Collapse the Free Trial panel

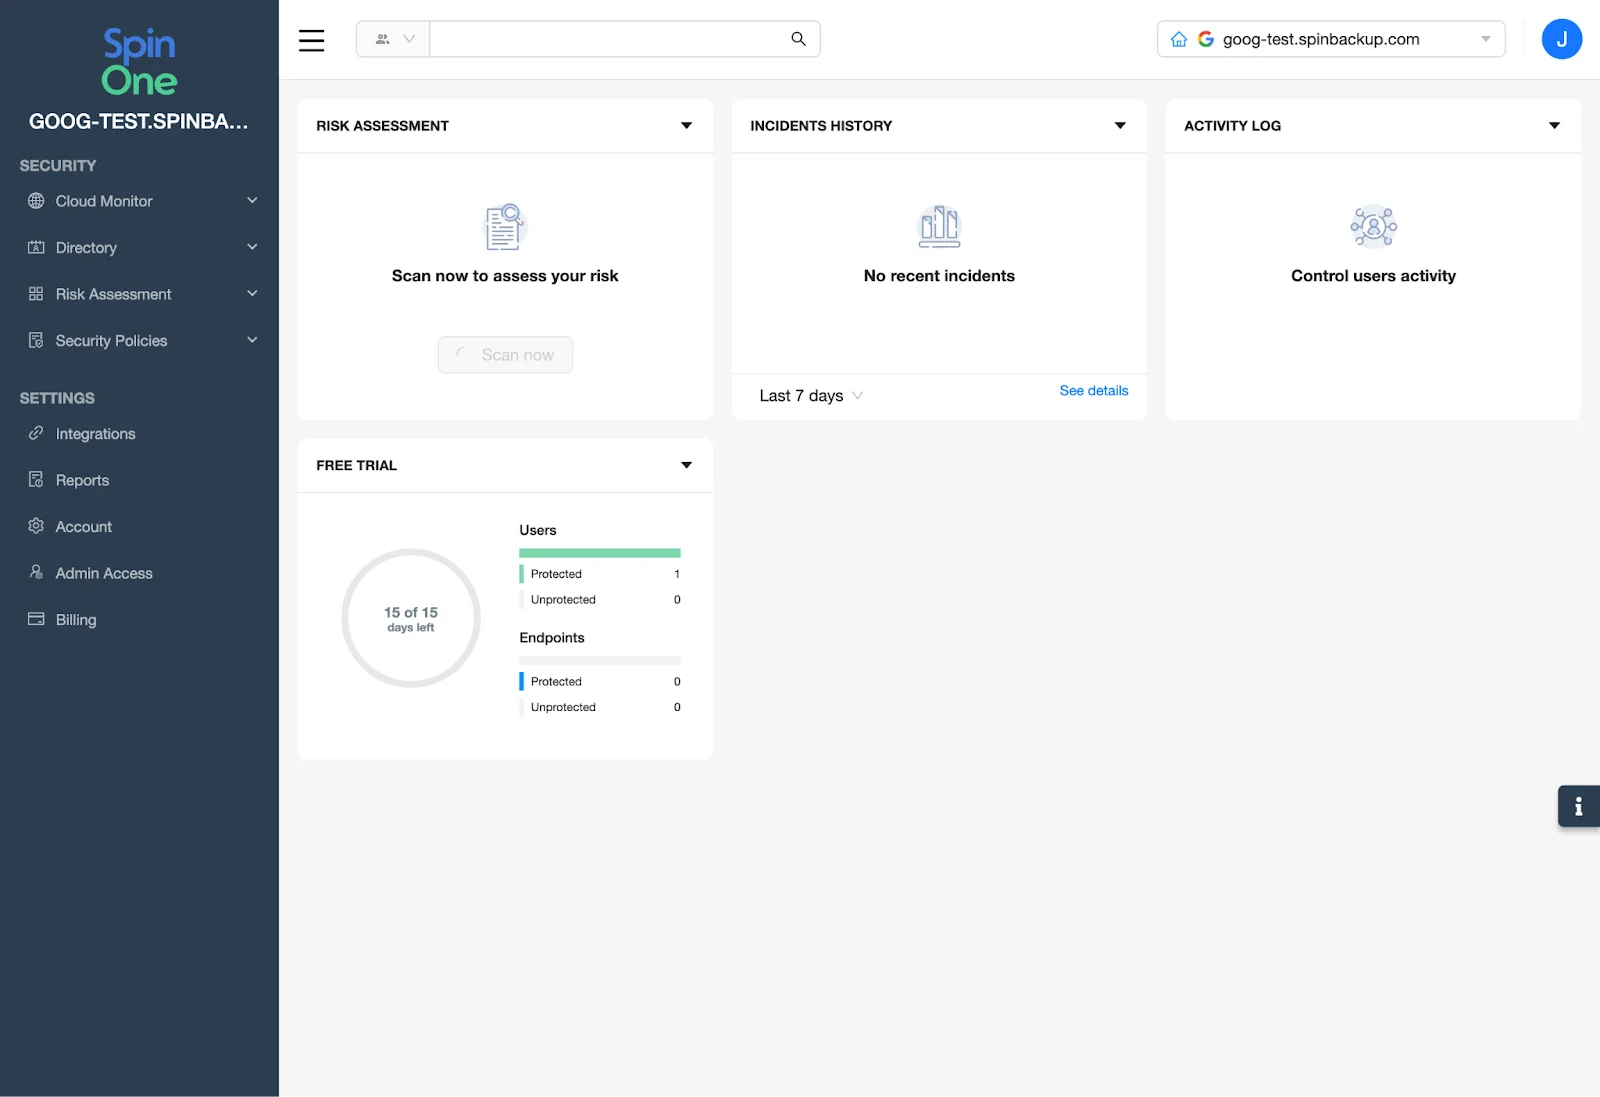(687, 464)
